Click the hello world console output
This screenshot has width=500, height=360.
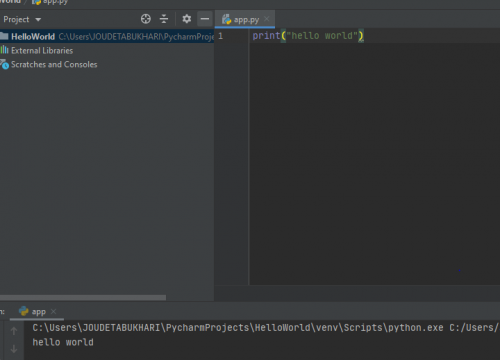[x=63, y=342]
